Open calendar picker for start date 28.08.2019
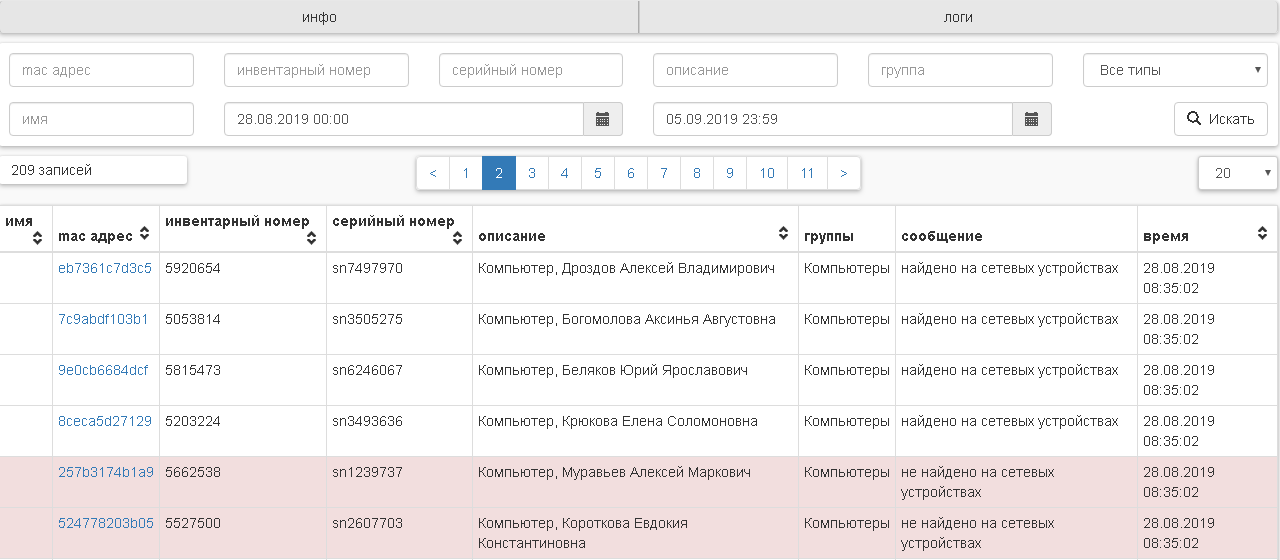Viewport: 1280px width, 560px height. 602,119
